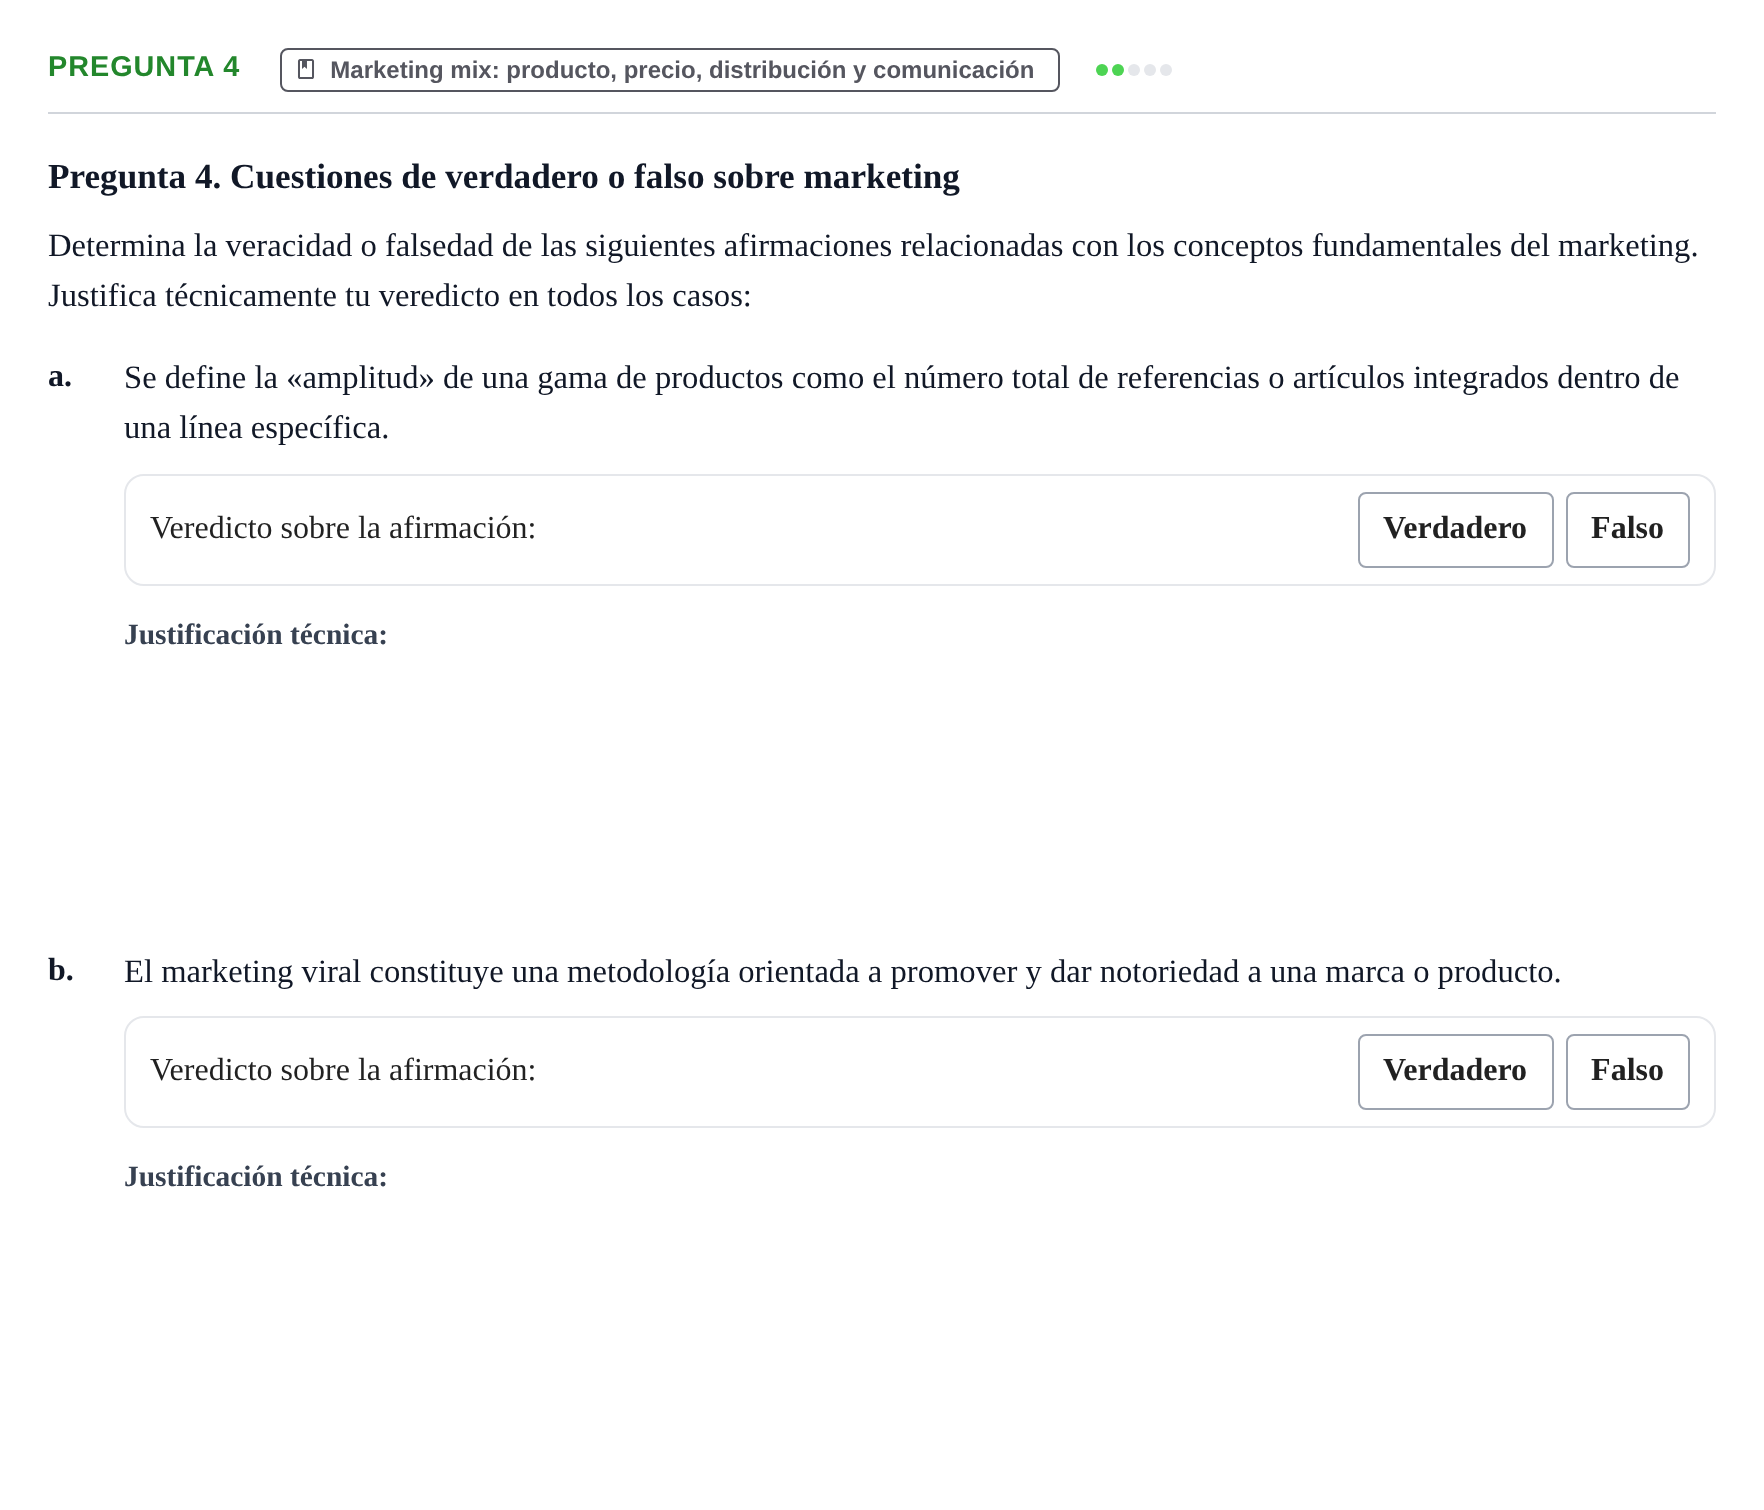Select Verdadero for statement b
Screen dimensions: 1764x1510
[1455, 1072]
